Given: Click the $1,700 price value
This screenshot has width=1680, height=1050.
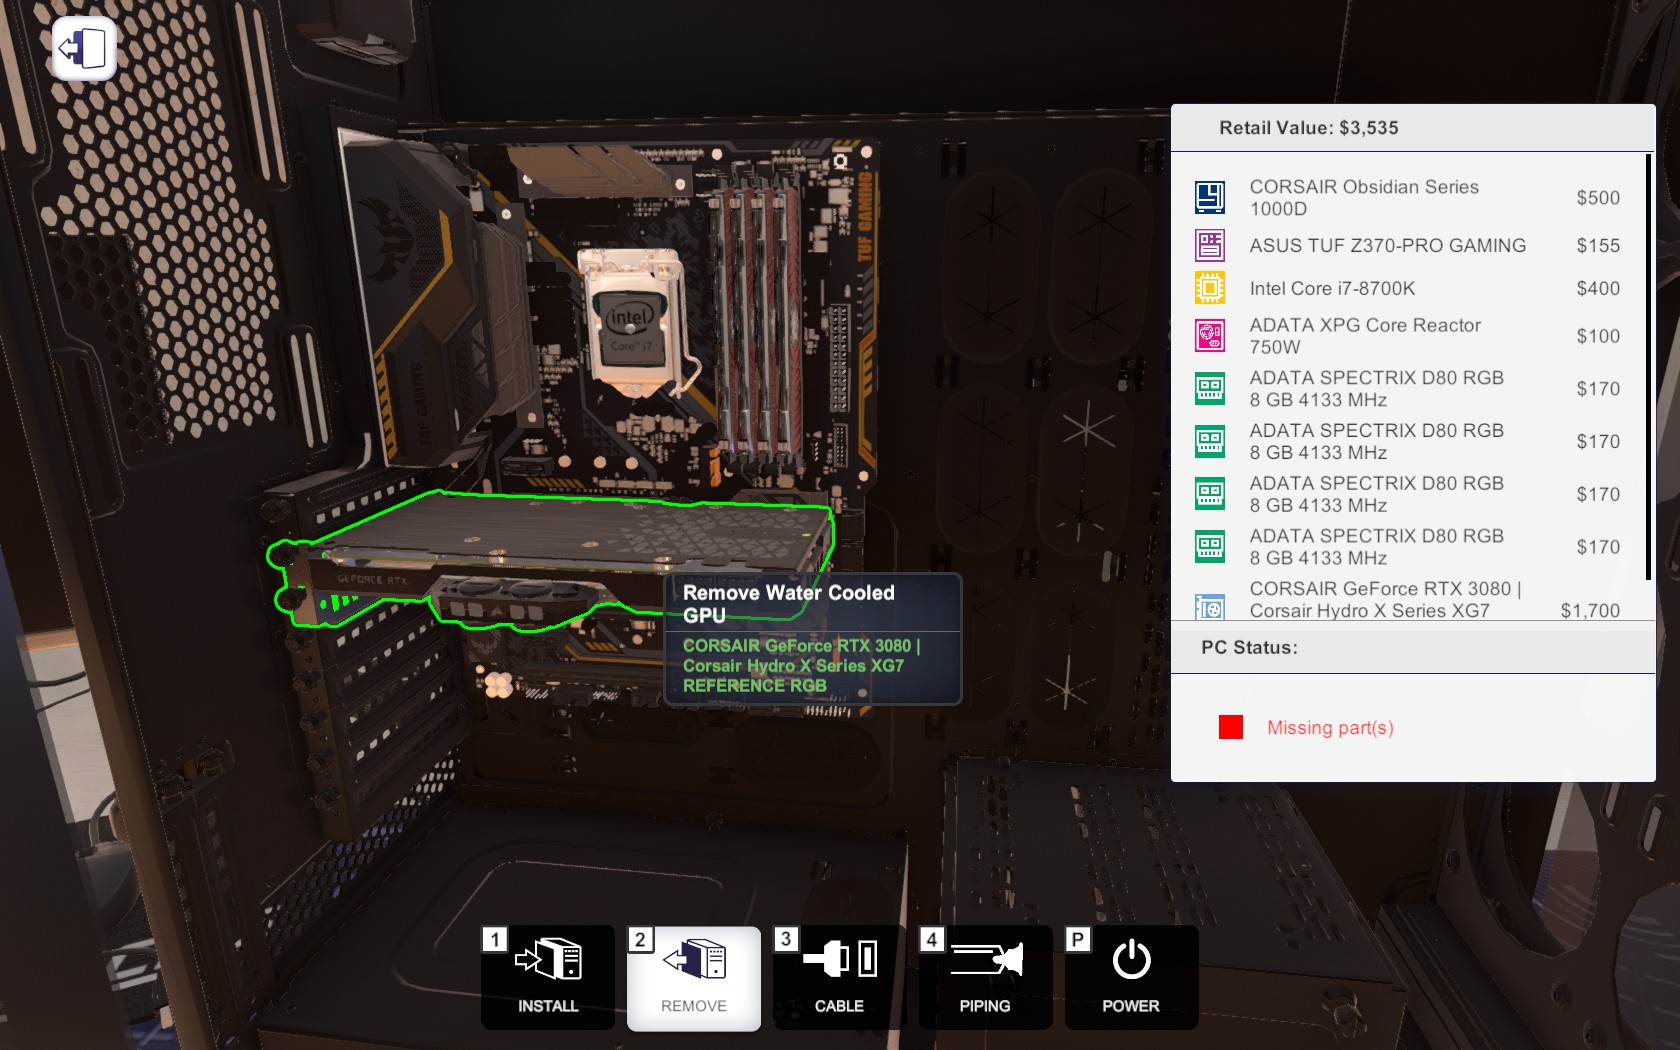Looking at the screenshot, I should coord(1590,610).
